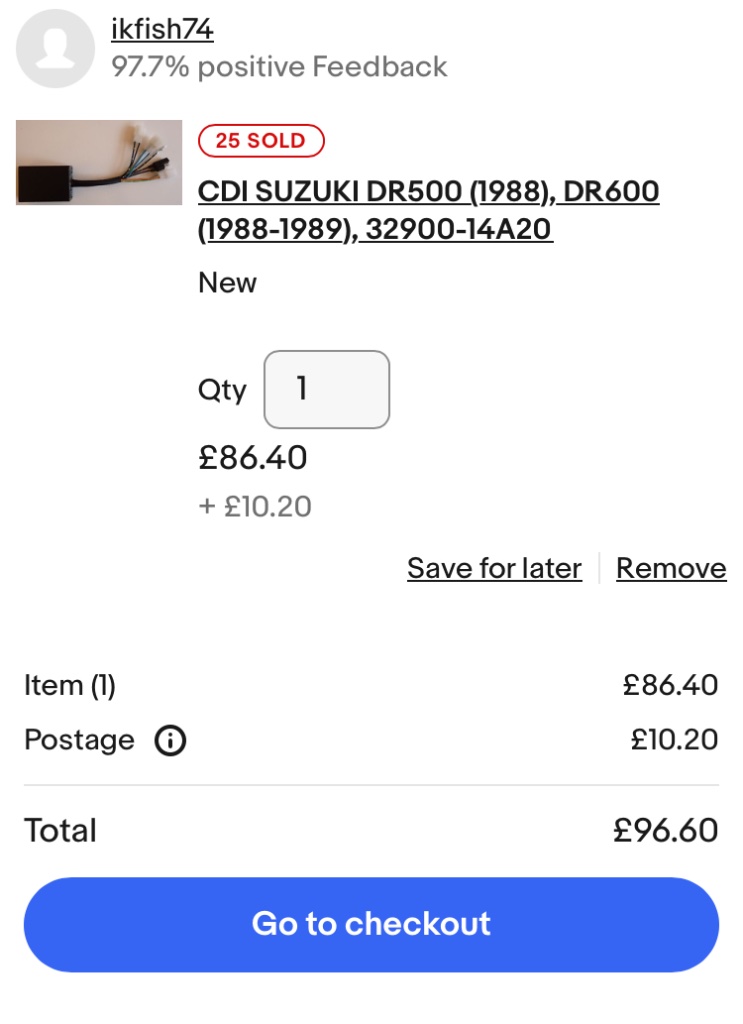Click the Total label in the summary
The width and height of the screenshot is (743, 1024).
point(60,831)
